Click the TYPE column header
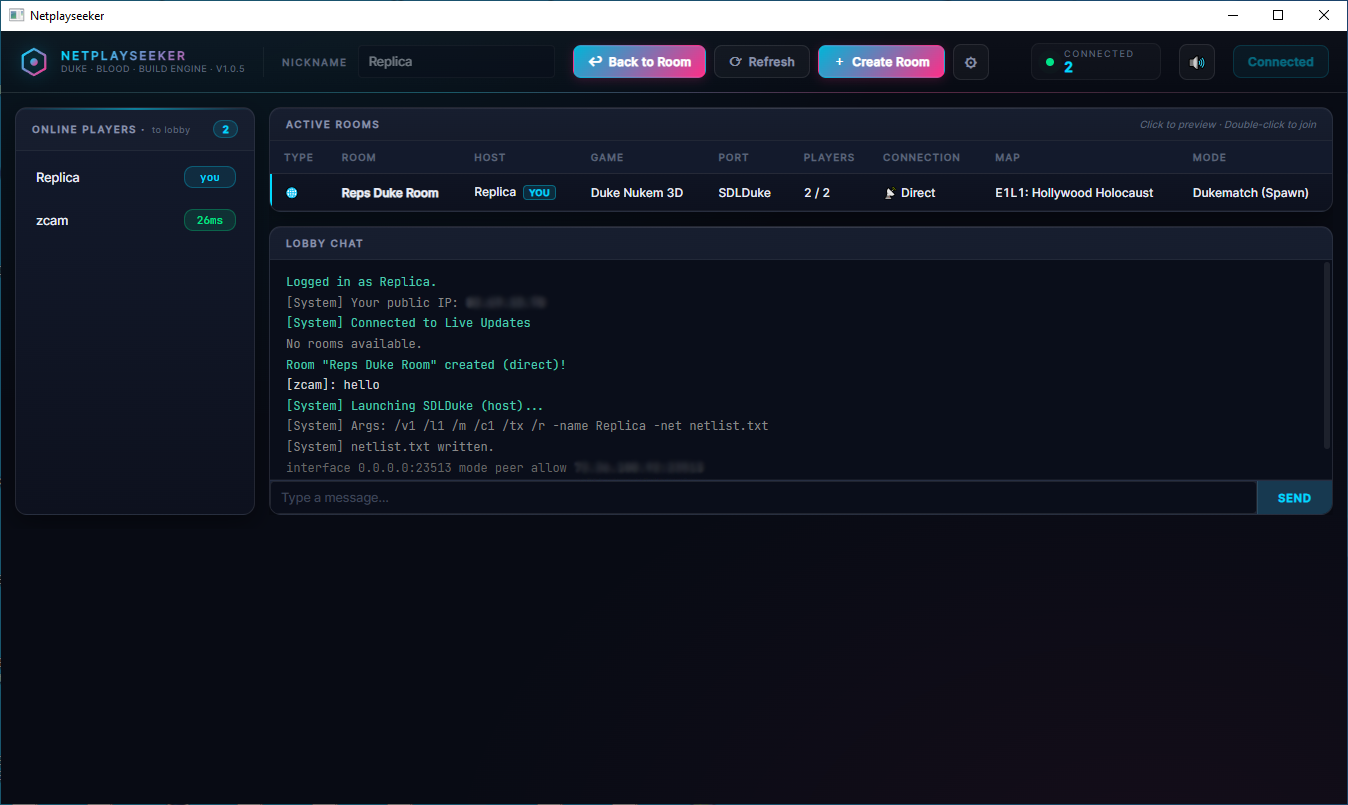The width and height of the screenshot is (1348, 805). [298, 158]
